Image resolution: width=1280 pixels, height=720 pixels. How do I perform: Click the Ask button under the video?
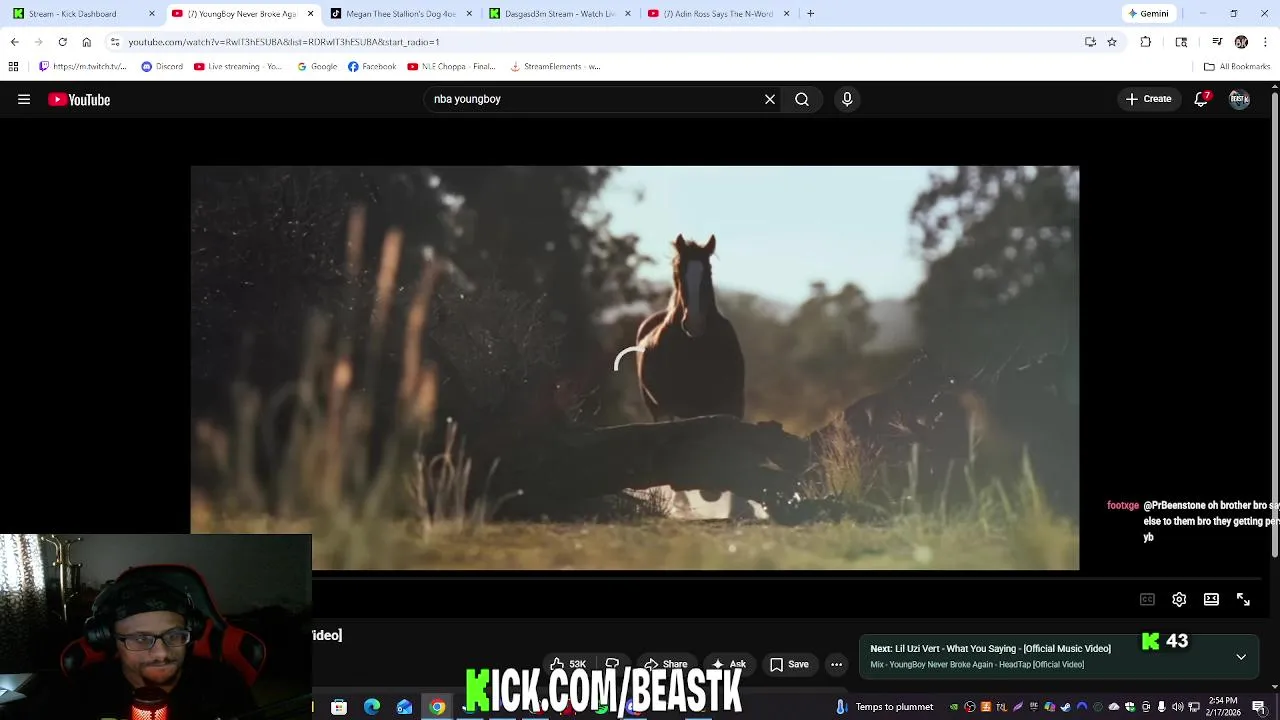(x=729, y=664)
